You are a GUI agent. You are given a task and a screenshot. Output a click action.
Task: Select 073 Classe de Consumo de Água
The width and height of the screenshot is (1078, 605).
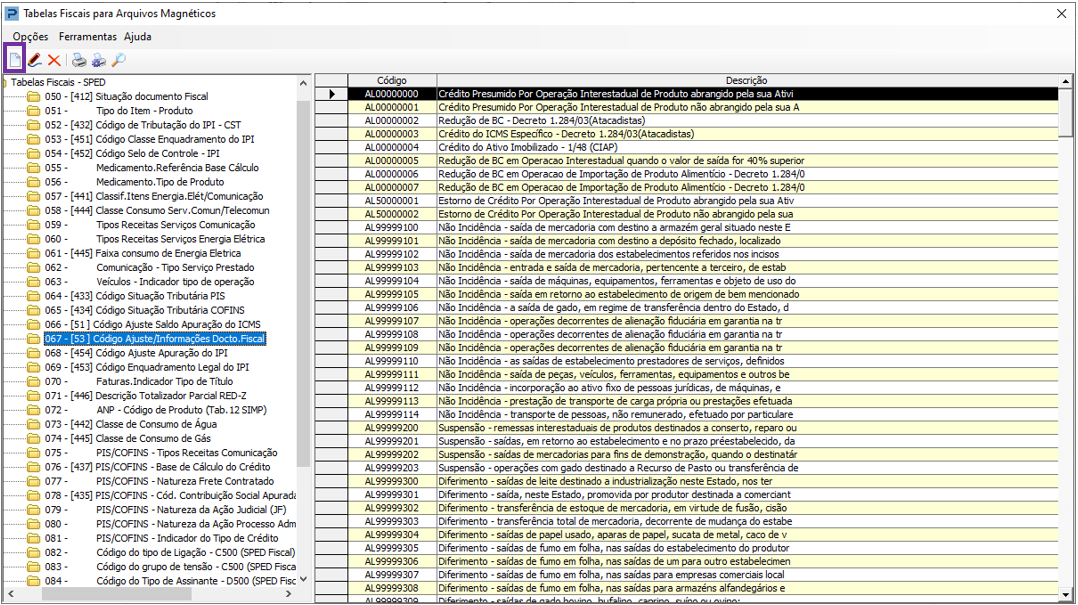(131, 424)
